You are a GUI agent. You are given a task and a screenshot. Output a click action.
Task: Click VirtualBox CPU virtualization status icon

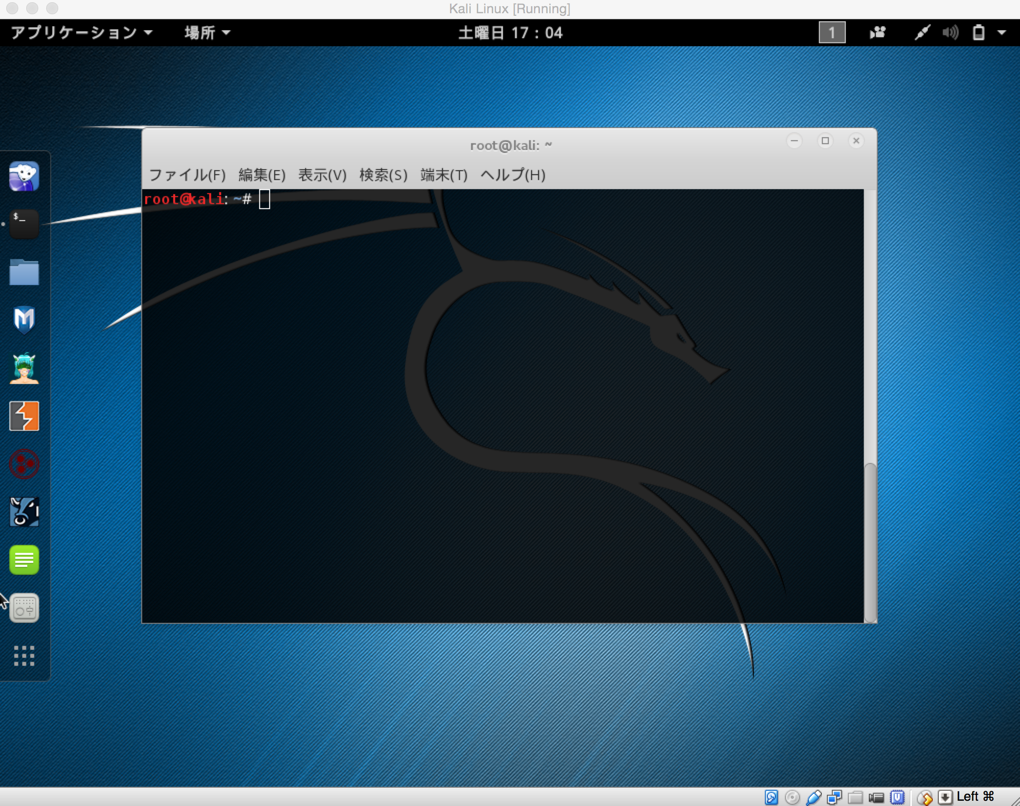pyautogui.click(x=897, y=797)
